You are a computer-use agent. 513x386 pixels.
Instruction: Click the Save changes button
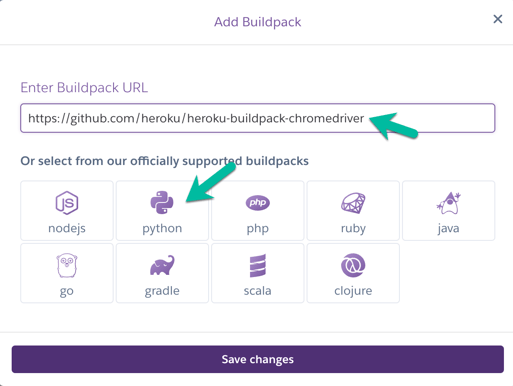[x=258, y=359]
